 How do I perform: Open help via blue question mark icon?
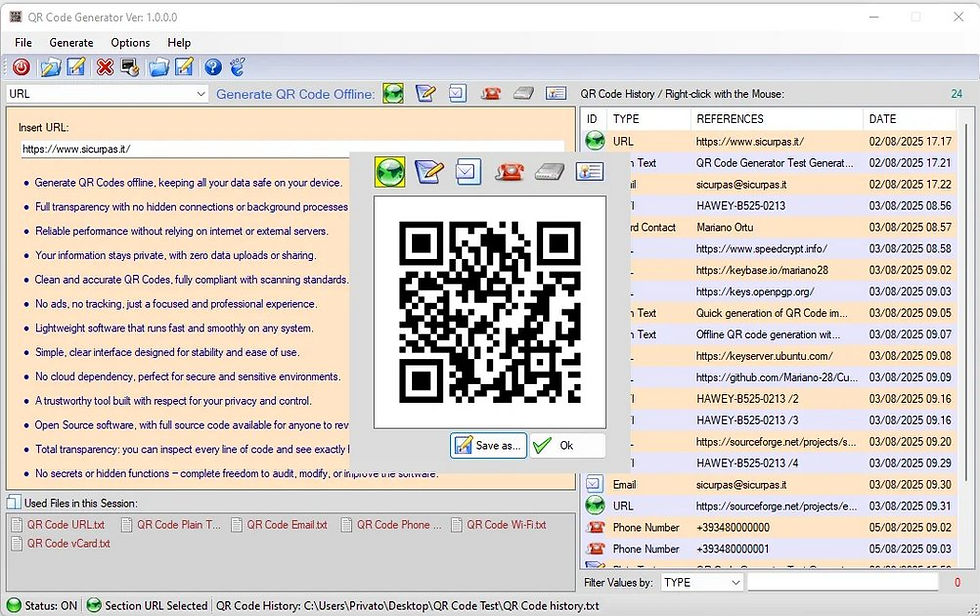coord(213,67)
